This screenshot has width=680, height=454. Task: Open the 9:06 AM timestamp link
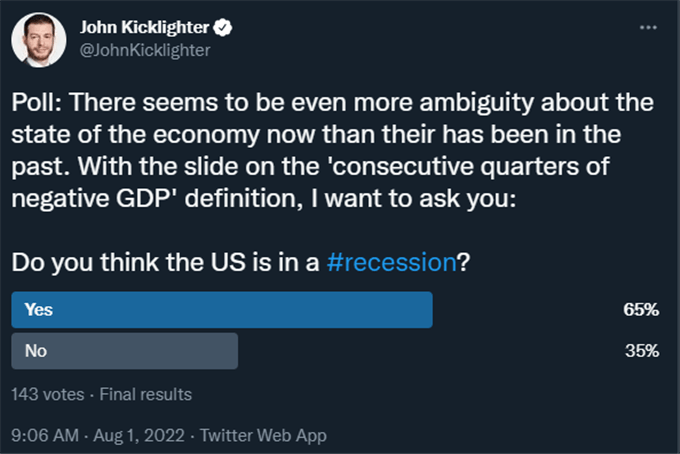[x=45, y=435]
